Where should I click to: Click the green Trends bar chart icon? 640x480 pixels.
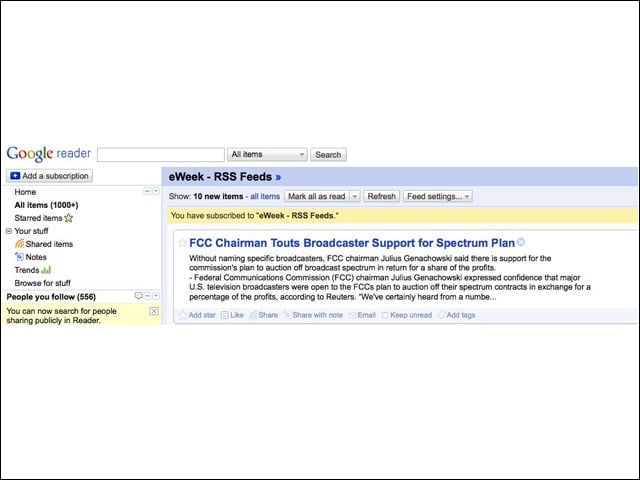pos(46,270)
